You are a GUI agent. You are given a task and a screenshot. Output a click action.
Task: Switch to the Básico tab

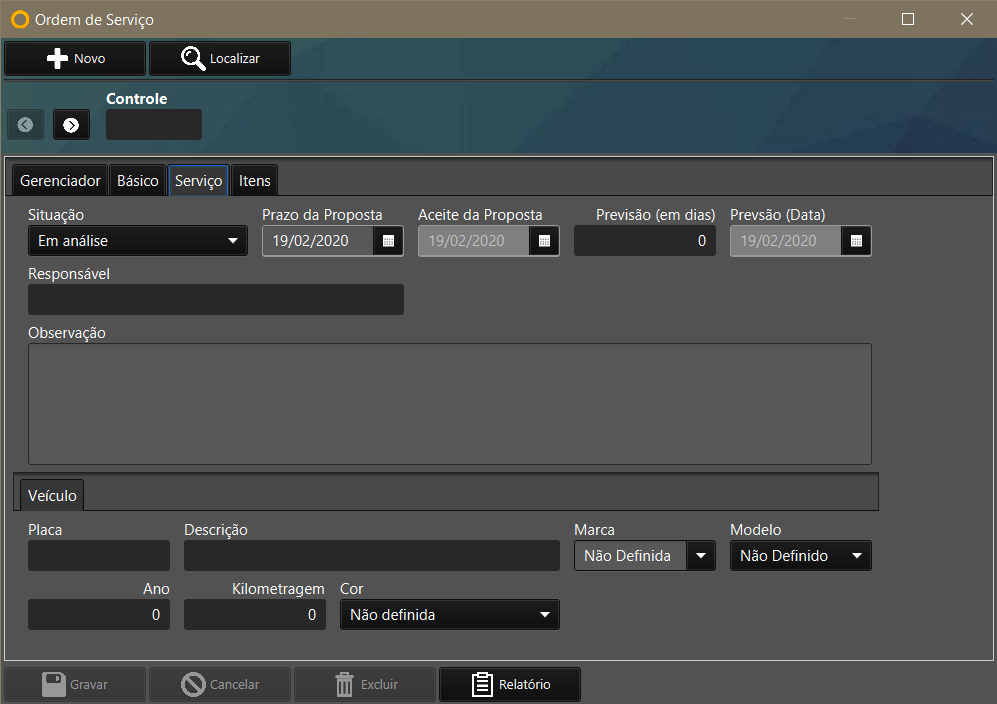[137, 181]
